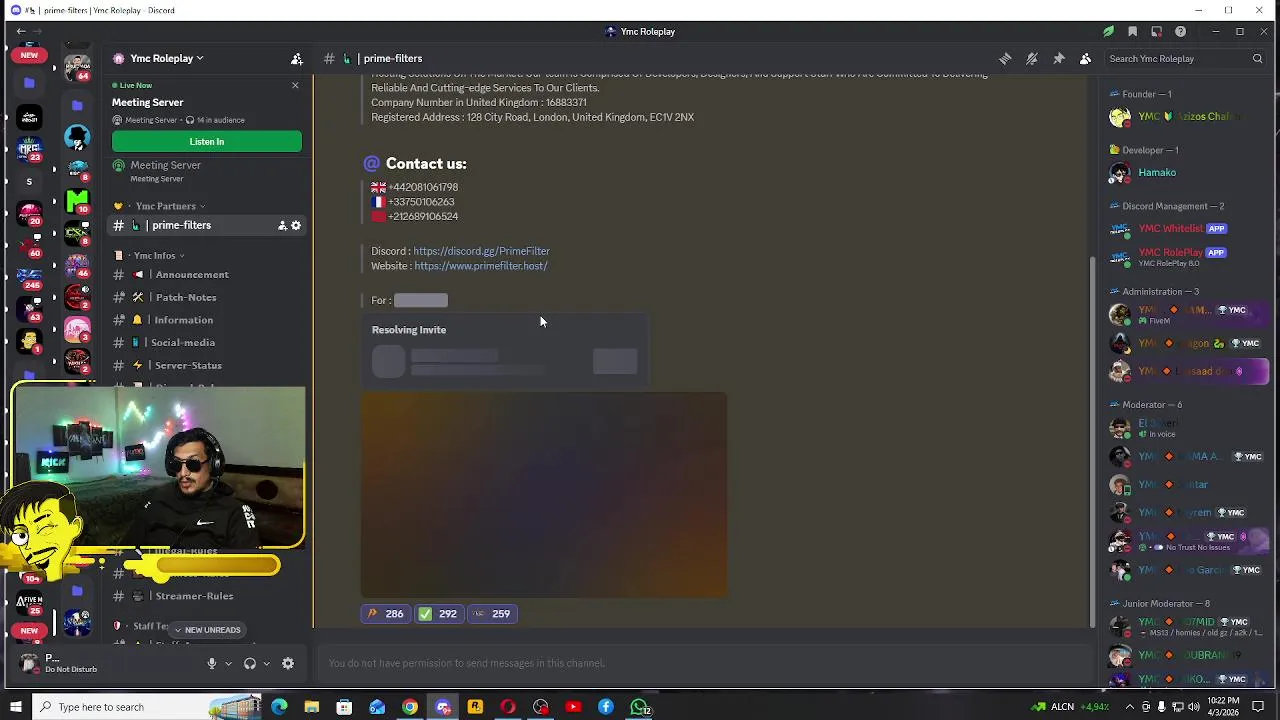Click the muted notification bell icon
The height and width of the screenshot is (720, 1280).
pyautogui.click(x=1032, y=58)
